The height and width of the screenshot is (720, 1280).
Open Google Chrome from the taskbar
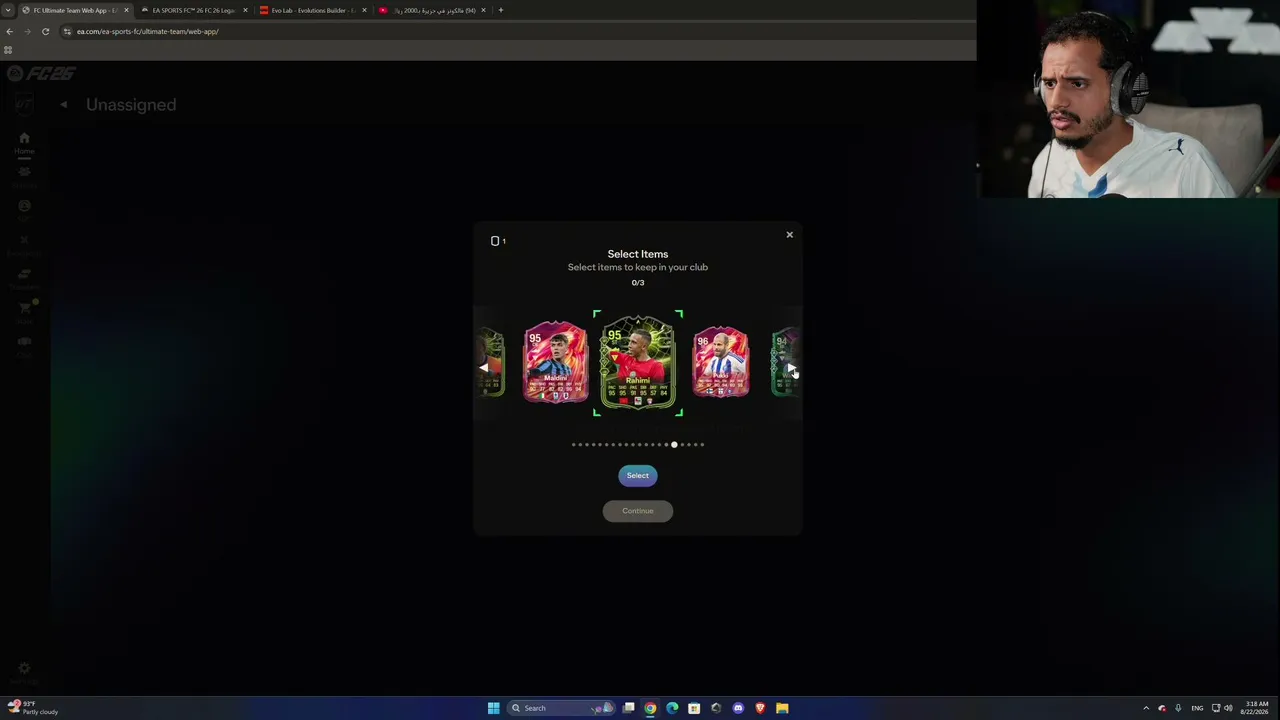point(650,708)
